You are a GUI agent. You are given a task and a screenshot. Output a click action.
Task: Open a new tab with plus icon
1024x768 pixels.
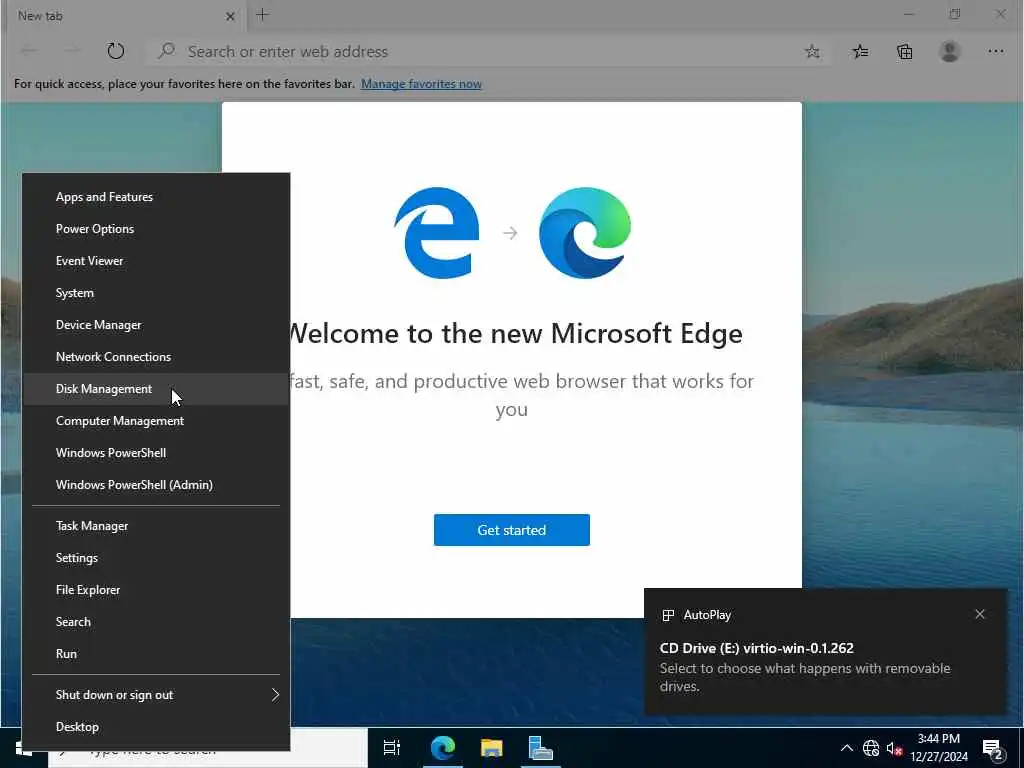coord(263,15)
